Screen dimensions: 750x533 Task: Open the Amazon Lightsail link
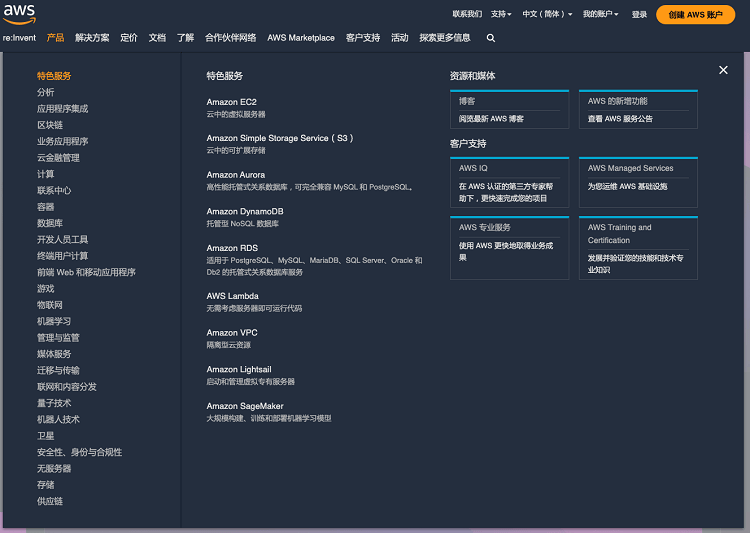239,369
